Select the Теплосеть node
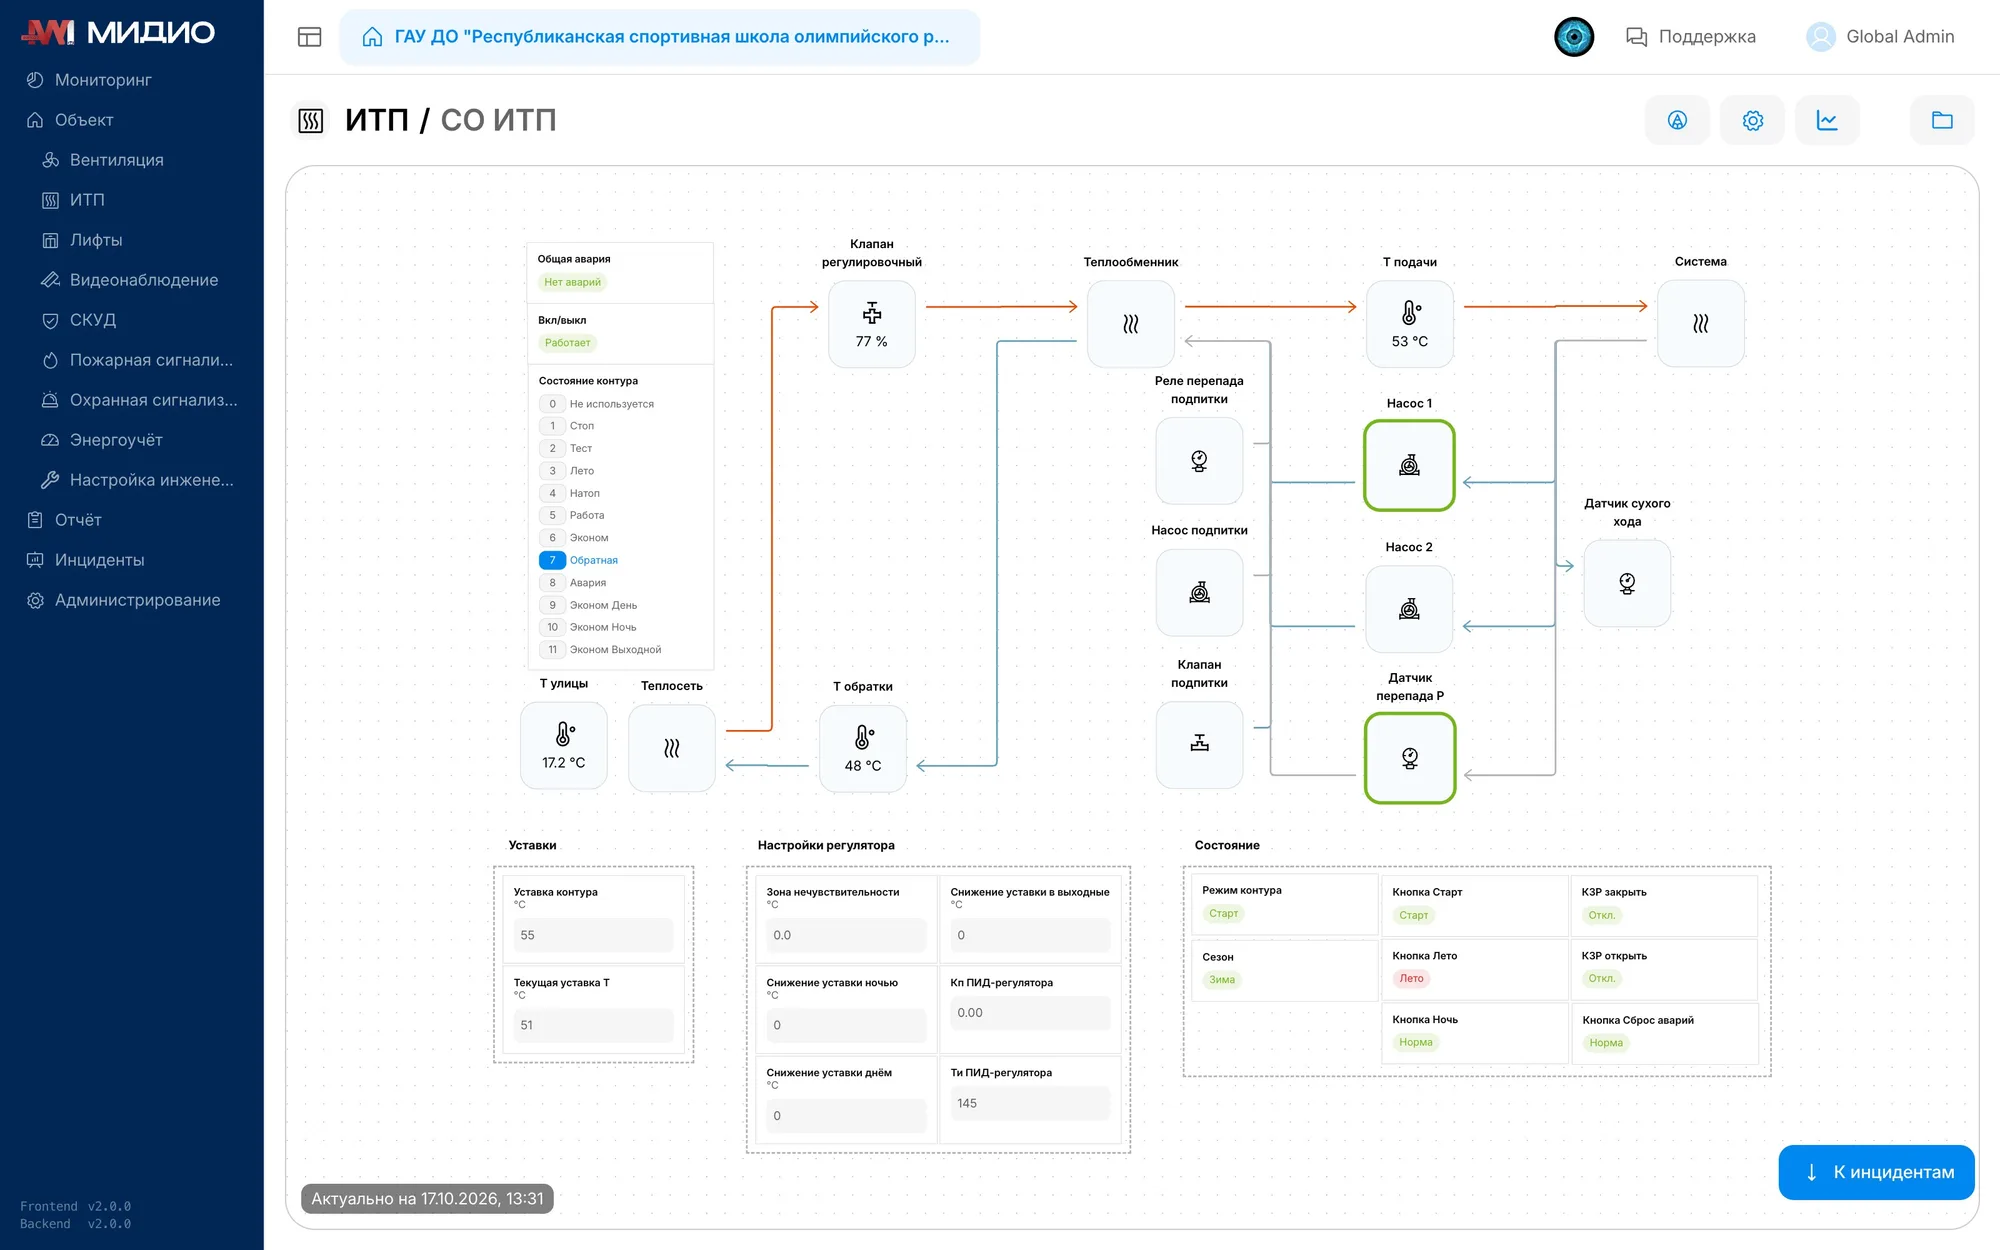 click(x=672, y=748)
